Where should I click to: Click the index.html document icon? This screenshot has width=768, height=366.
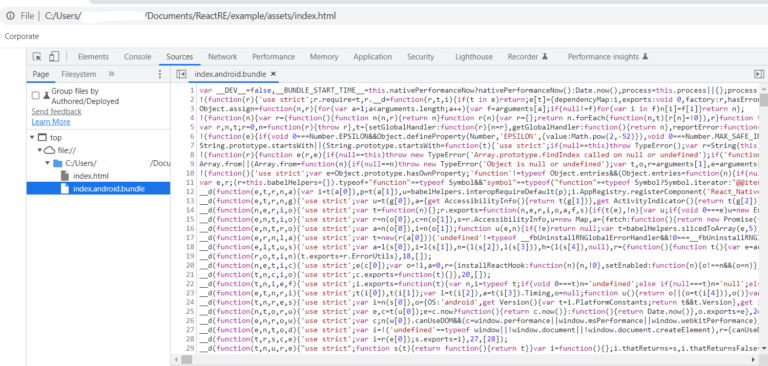[x=65, y=176]
